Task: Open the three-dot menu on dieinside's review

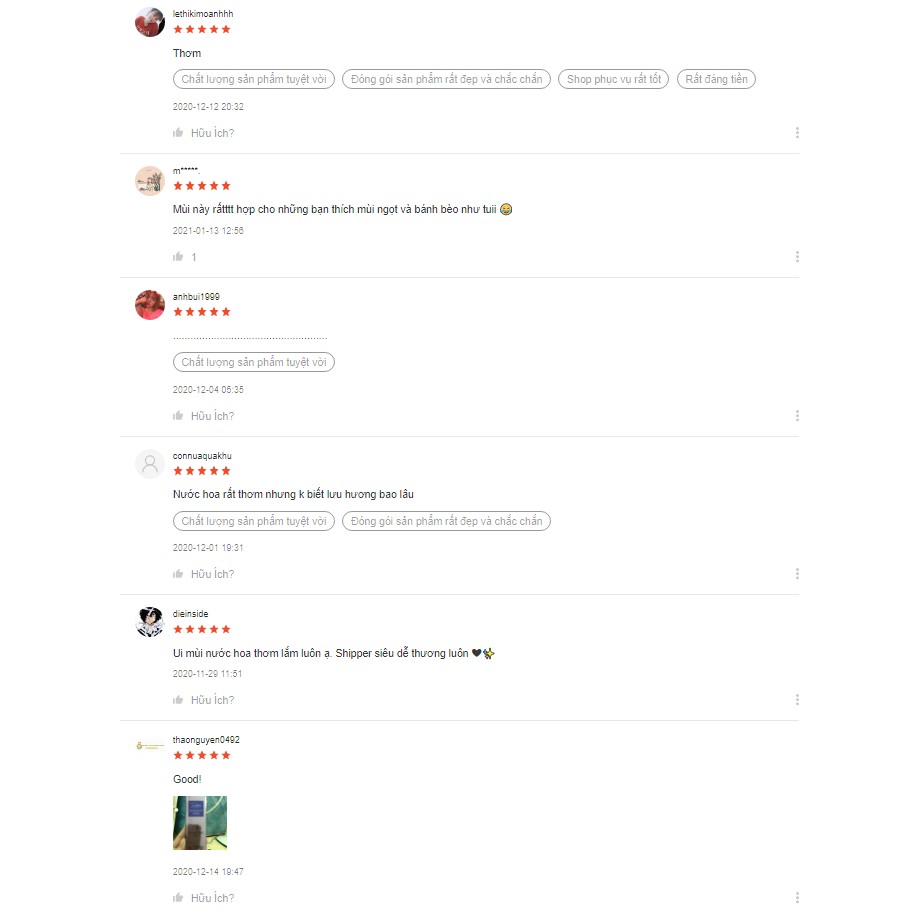Action: tap(797, 700)
